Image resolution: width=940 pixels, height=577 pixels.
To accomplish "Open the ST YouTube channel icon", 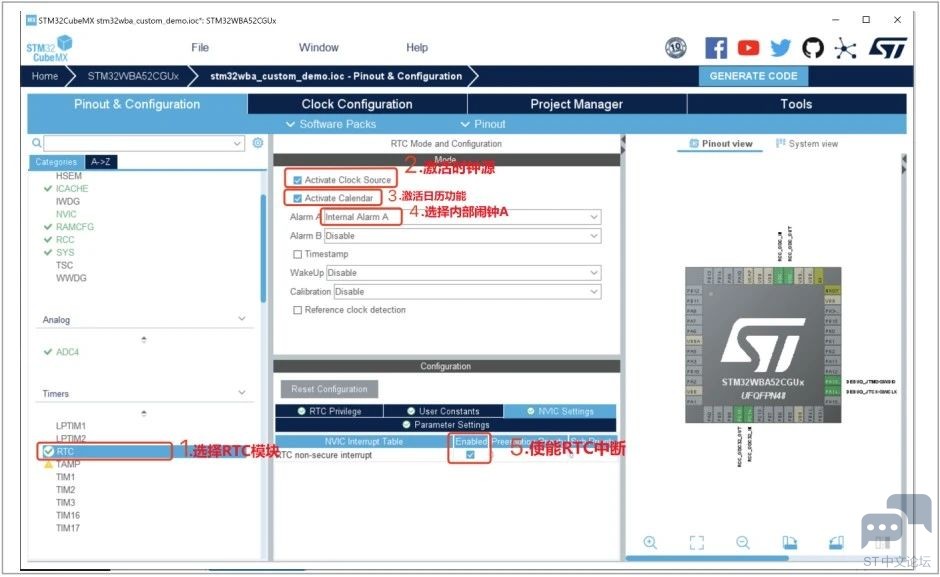I will click(748, 48).
